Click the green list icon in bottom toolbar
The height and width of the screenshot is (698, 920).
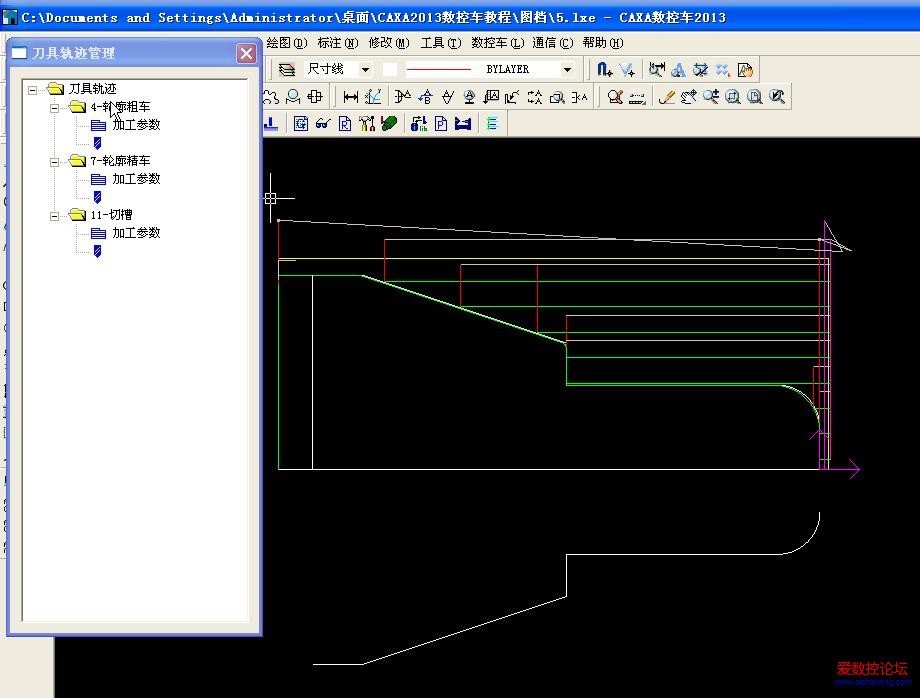click(492, 124)
